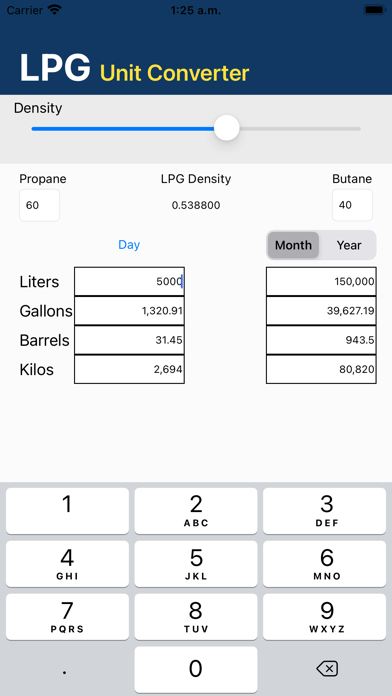Click the Kilos row label
The width and height of the screenshot is (392, 696).
pyautogui.click(x=36, y=370)
